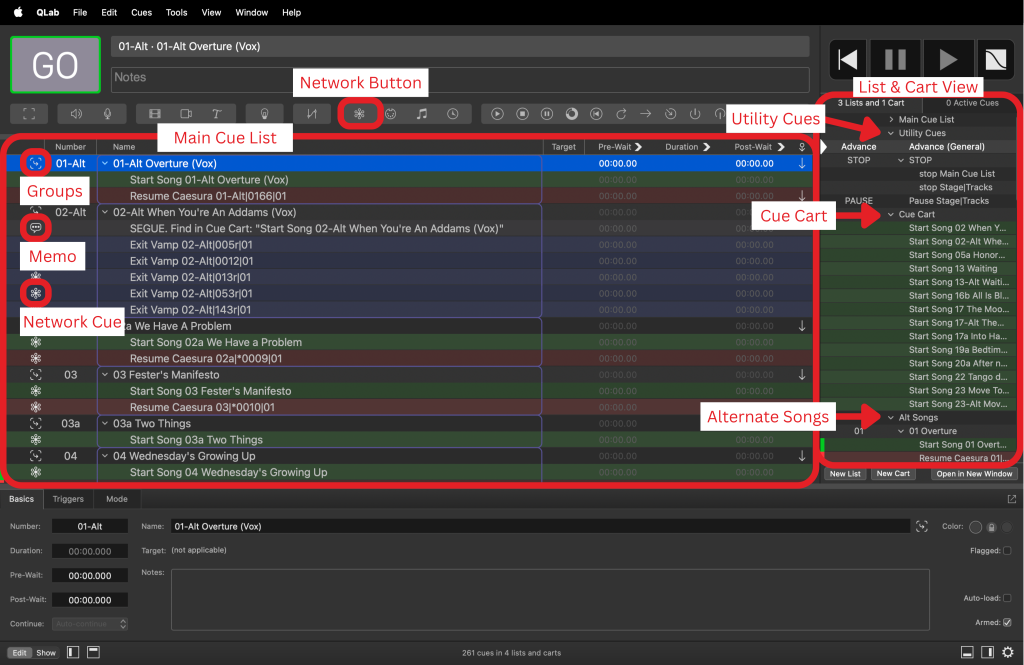
Task: Pop out the inspector into its own window
Action: pos(1012,499)
